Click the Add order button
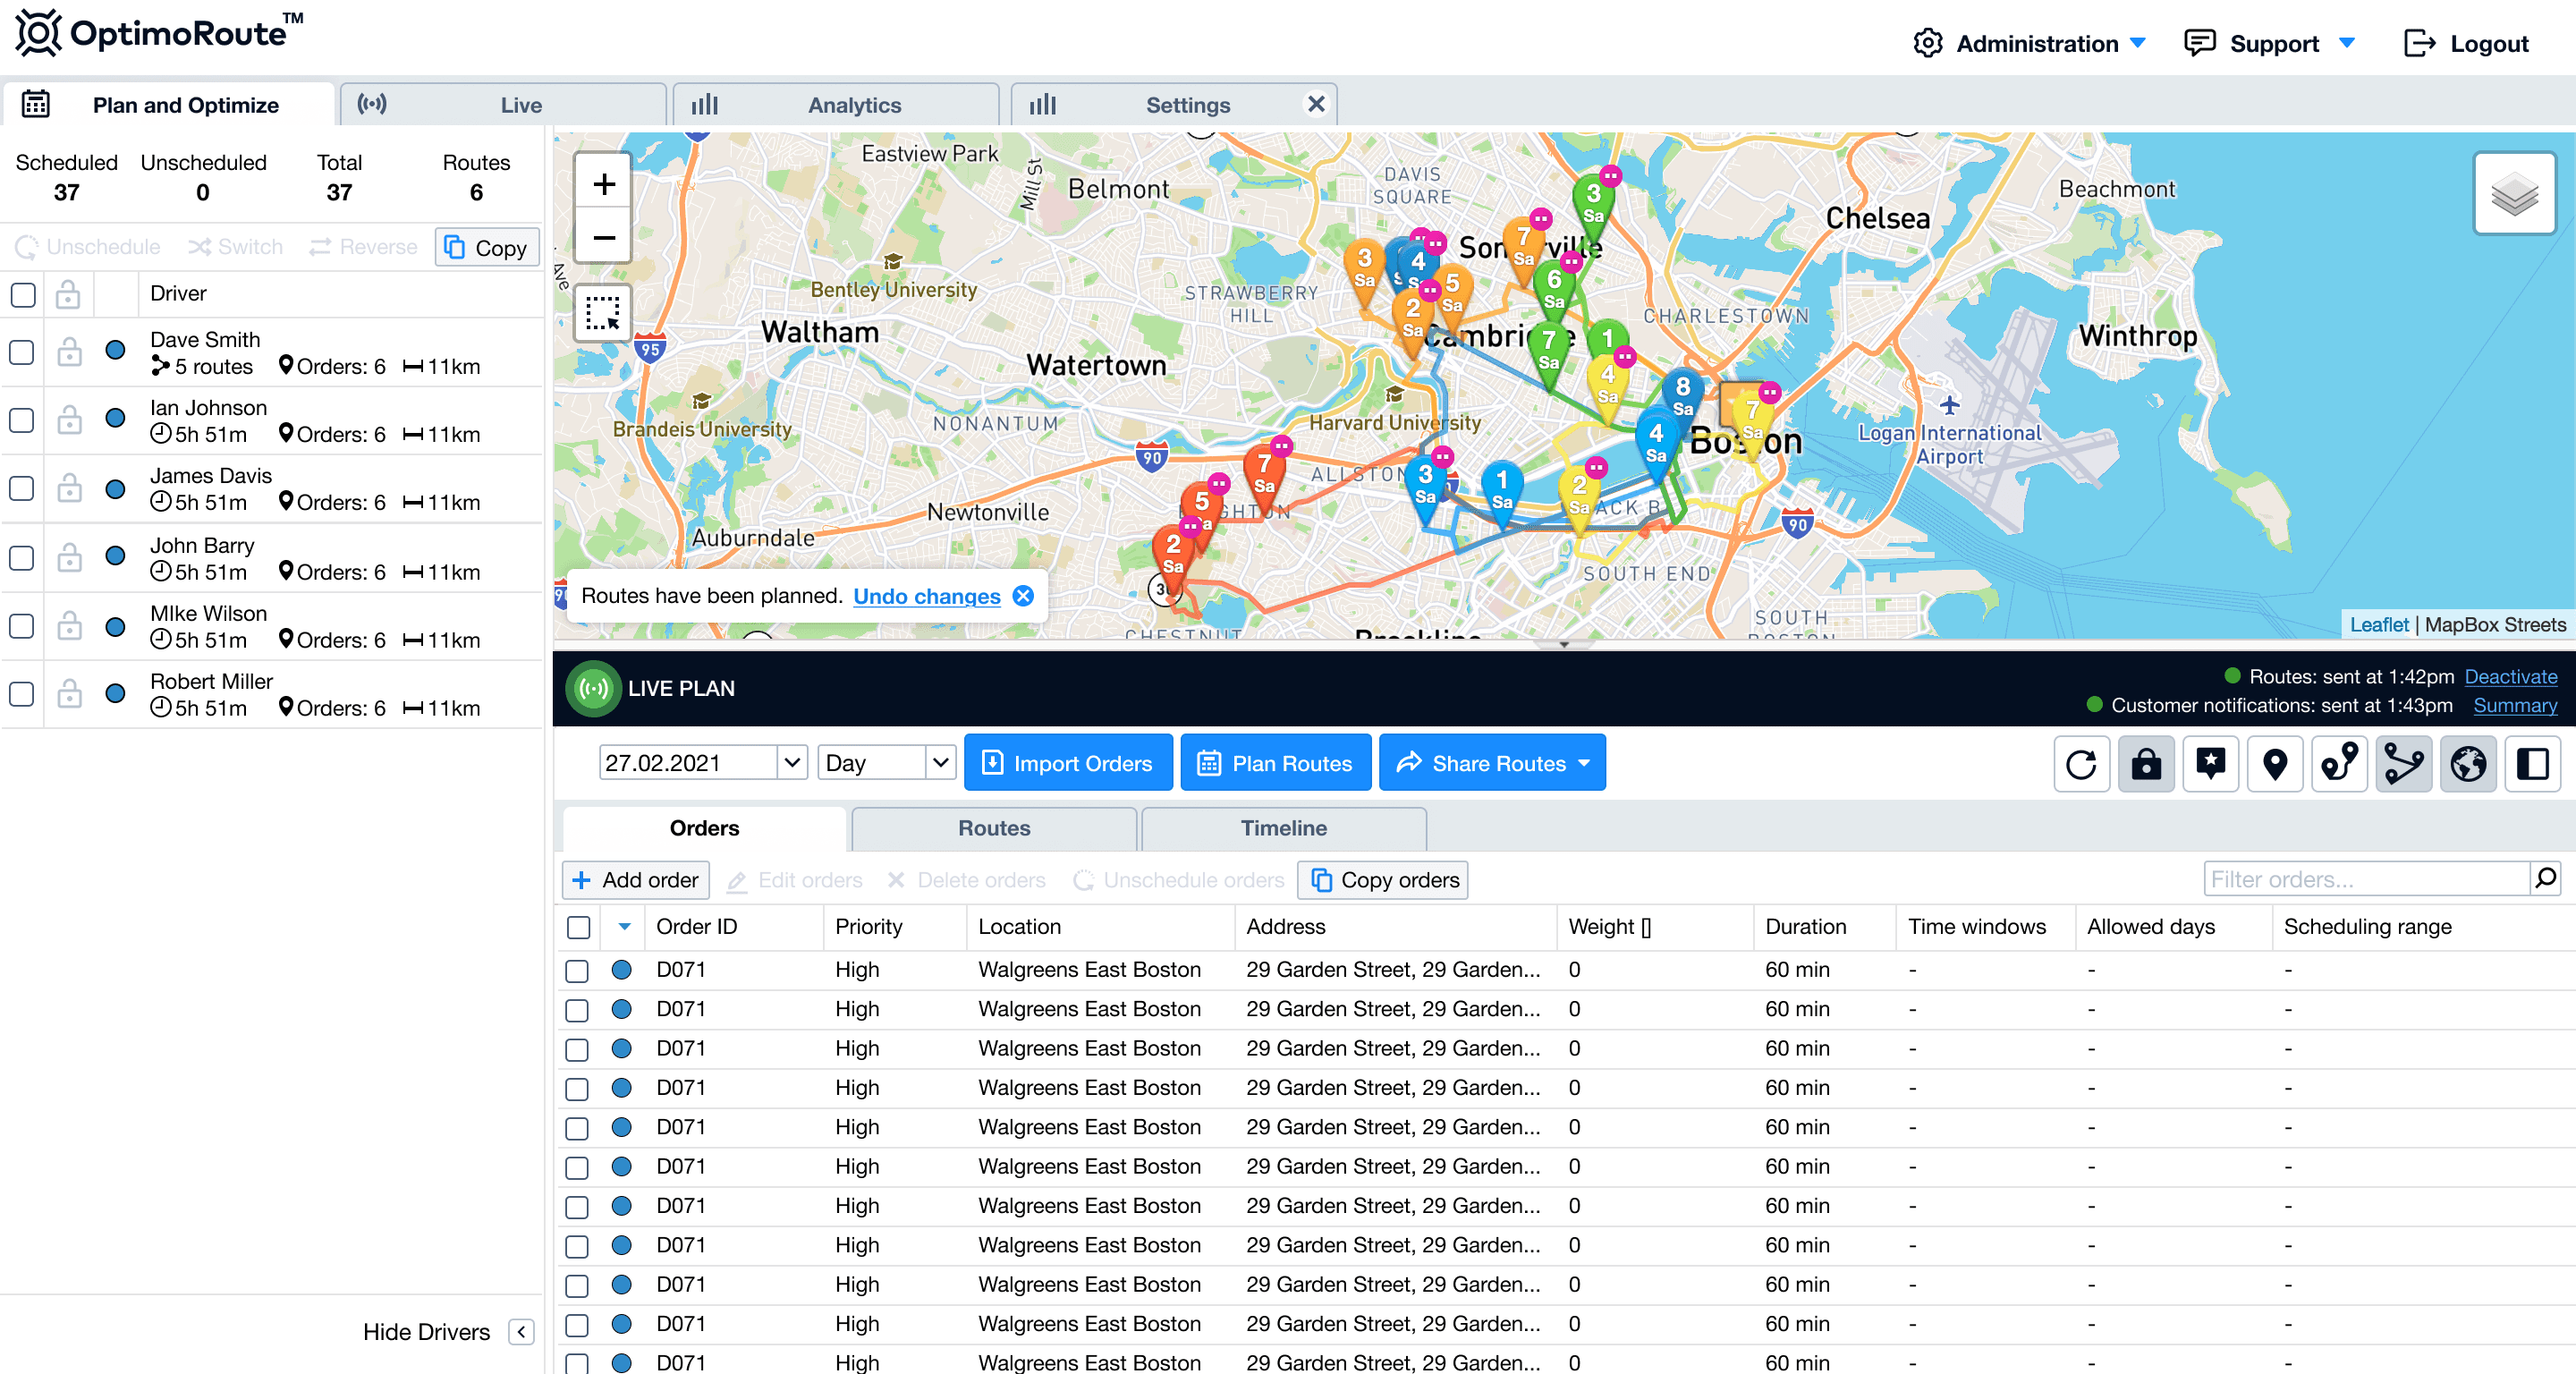 (x=636, y=880)
